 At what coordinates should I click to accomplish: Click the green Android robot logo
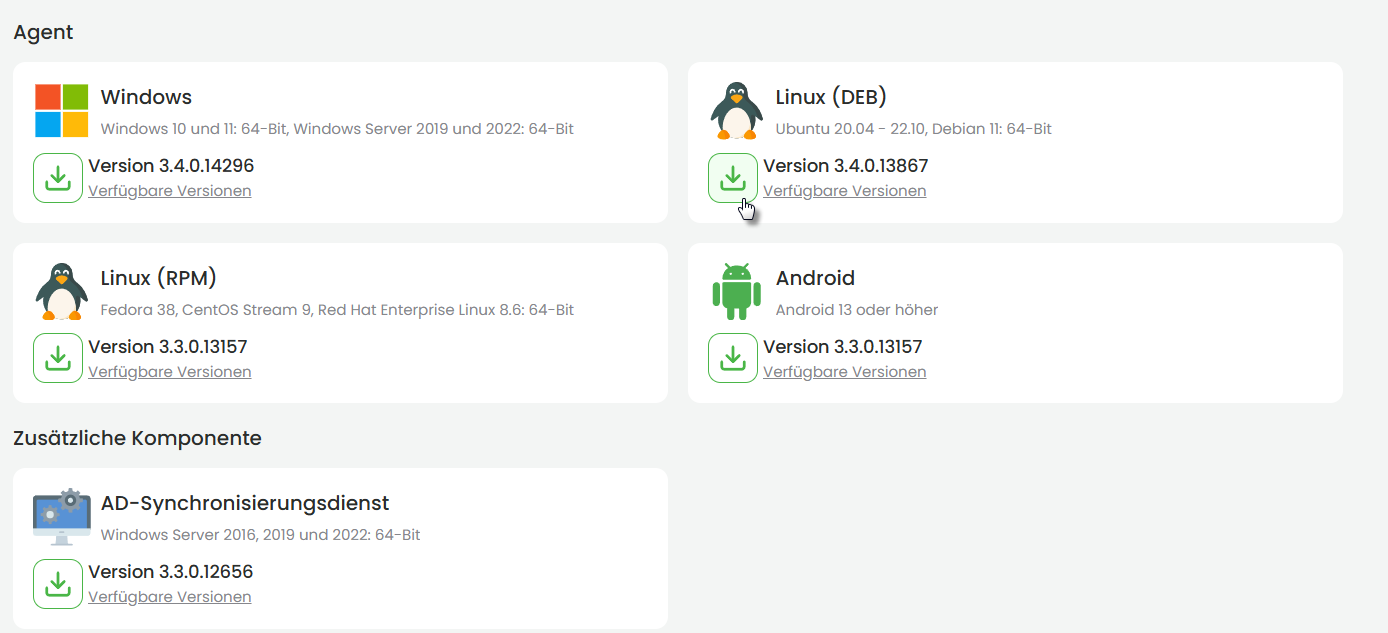(737, 291)
